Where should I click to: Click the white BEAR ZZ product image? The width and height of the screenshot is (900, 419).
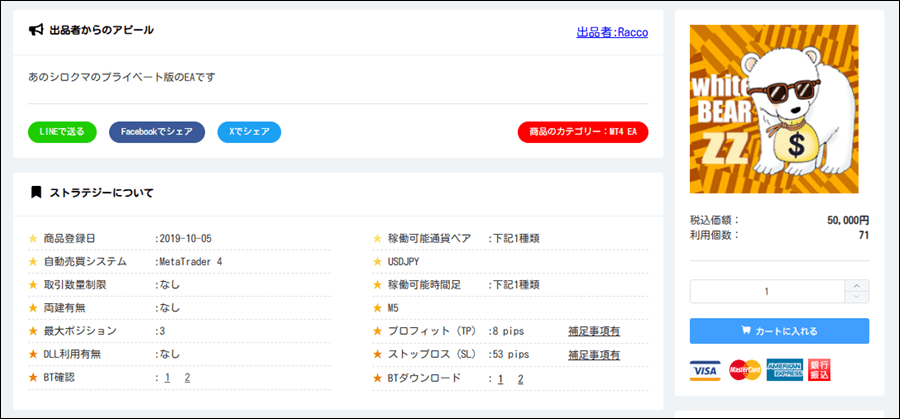(774, 109)
